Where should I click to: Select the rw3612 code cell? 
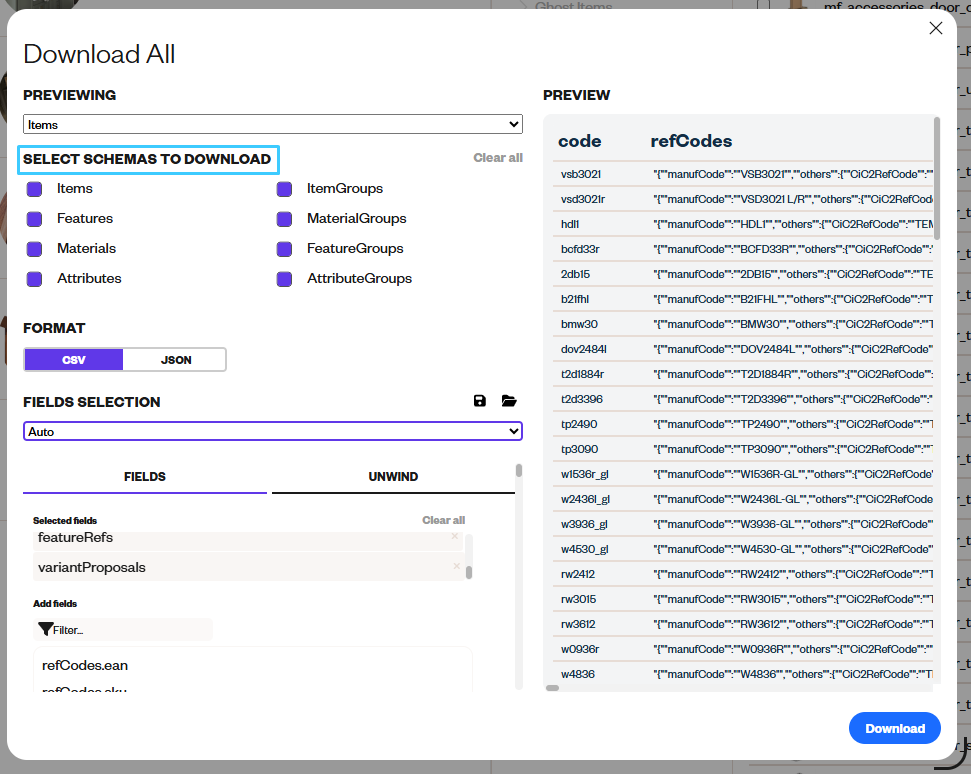(578, 624)
